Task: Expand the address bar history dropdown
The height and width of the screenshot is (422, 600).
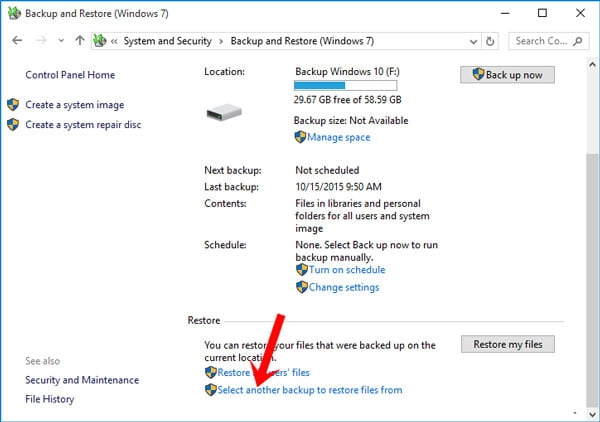Action: pos(473,41)
